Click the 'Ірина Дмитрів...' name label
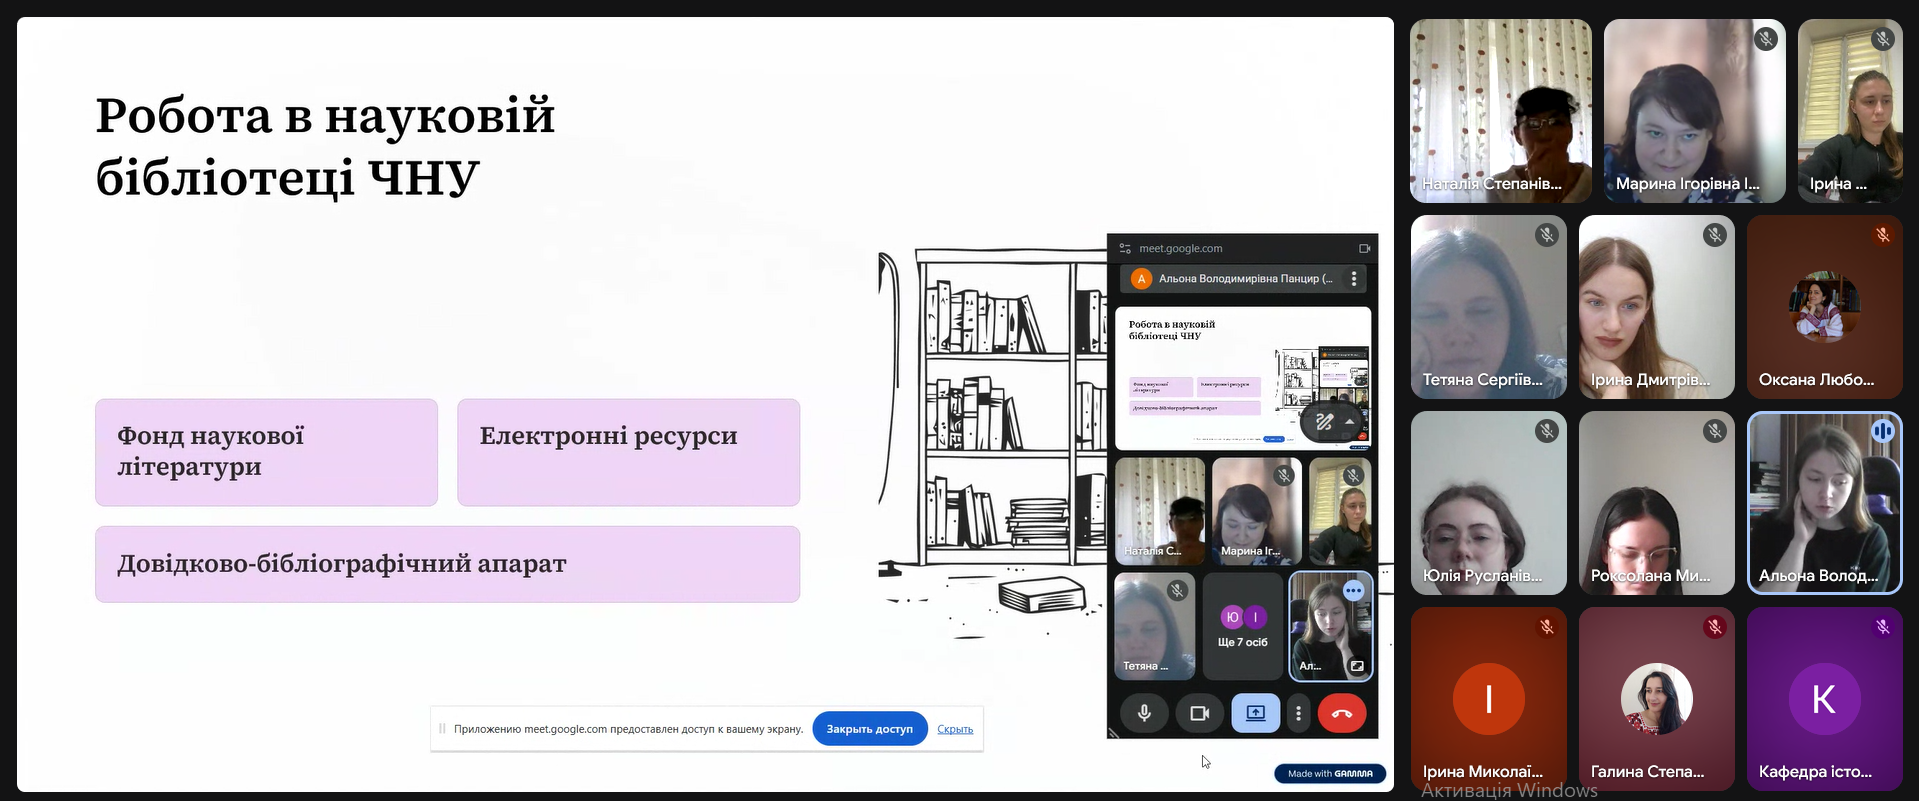Screen dimensions: 1919x801 pos(1650,380)
